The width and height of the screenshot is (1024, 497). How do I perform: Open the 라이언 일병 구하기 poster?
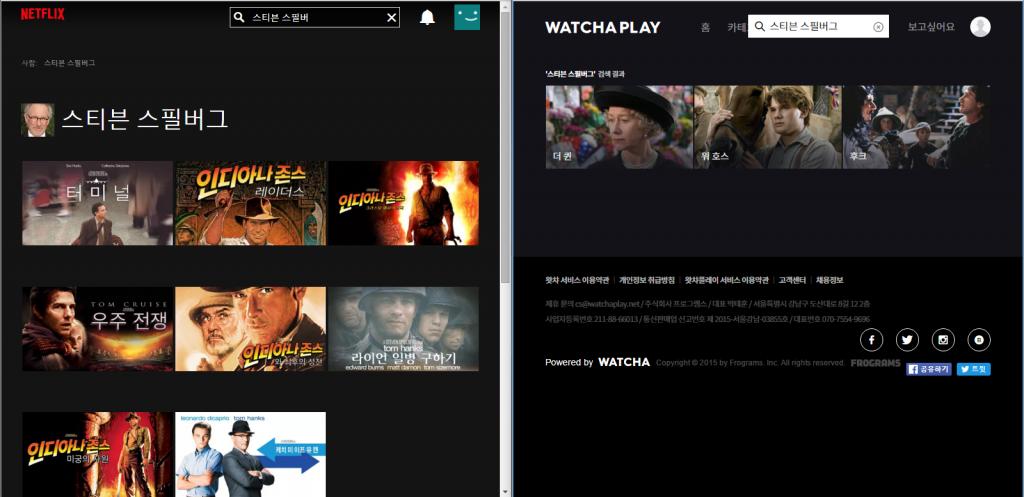pos(403,329)
